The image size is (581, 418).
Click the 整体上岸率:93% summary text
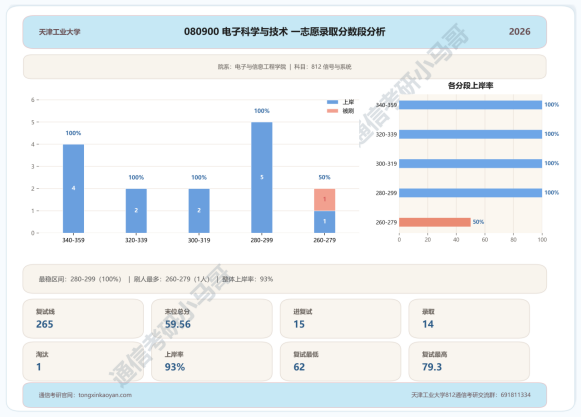click(248, 279)
